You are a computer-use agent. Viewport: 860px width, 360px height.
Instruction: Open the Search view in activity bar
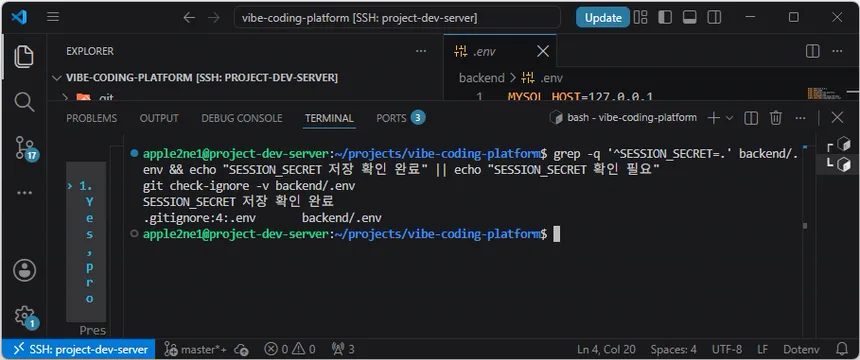24,102
